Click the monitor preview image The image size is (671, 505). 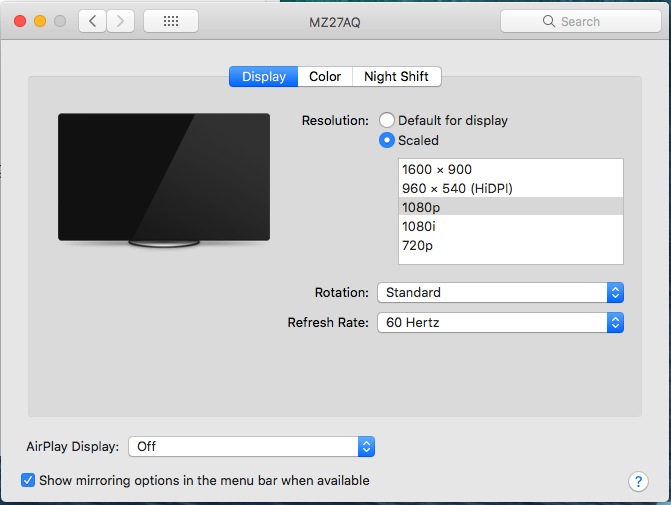[164, 180]
